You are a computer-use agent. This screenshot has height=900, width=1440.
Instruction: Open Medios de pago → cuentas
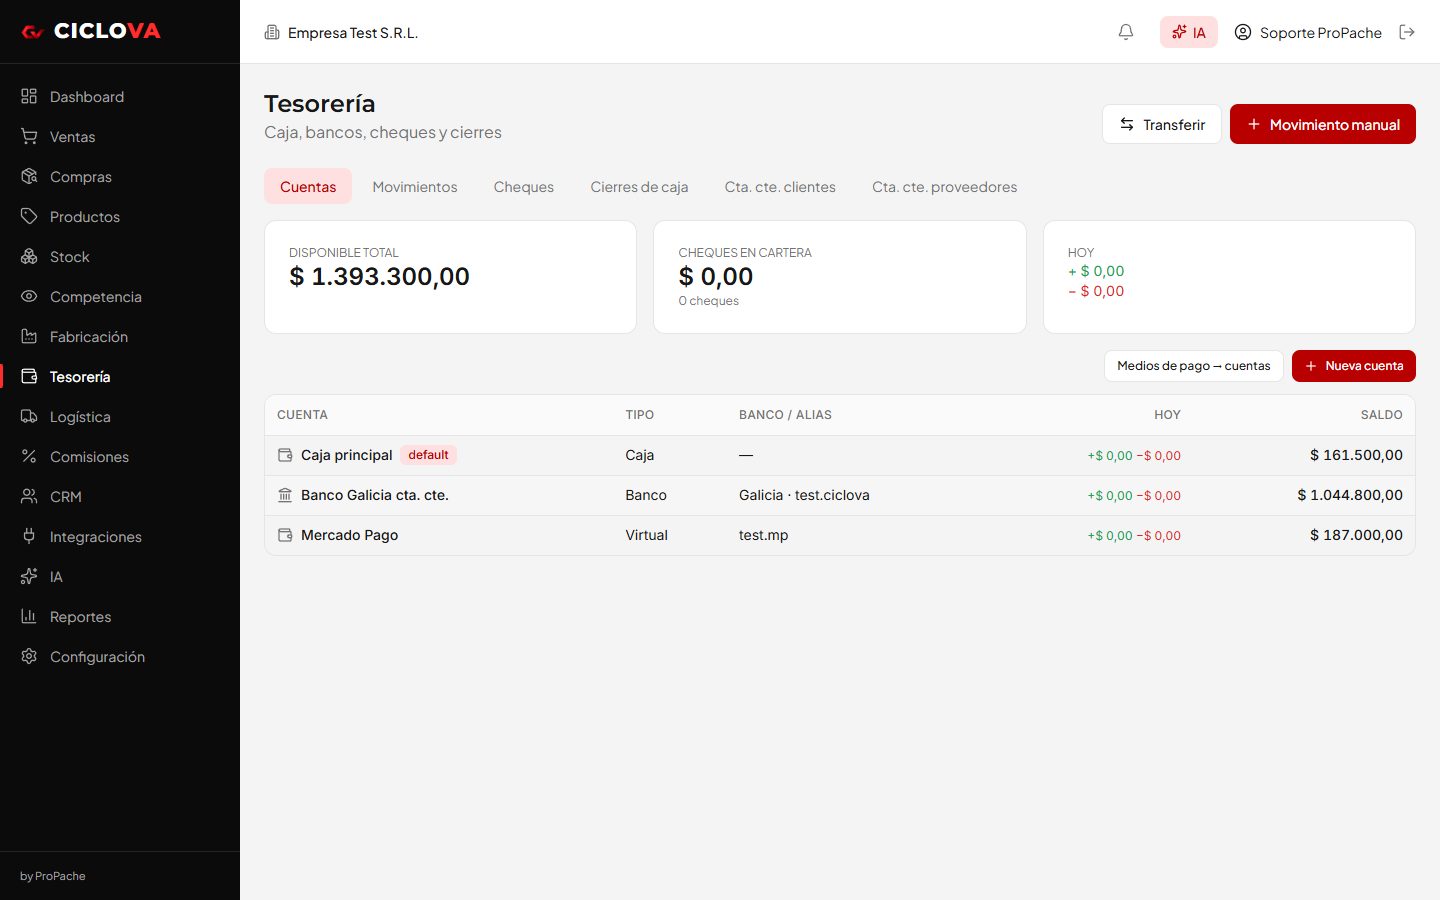(x=1194, y=366)
